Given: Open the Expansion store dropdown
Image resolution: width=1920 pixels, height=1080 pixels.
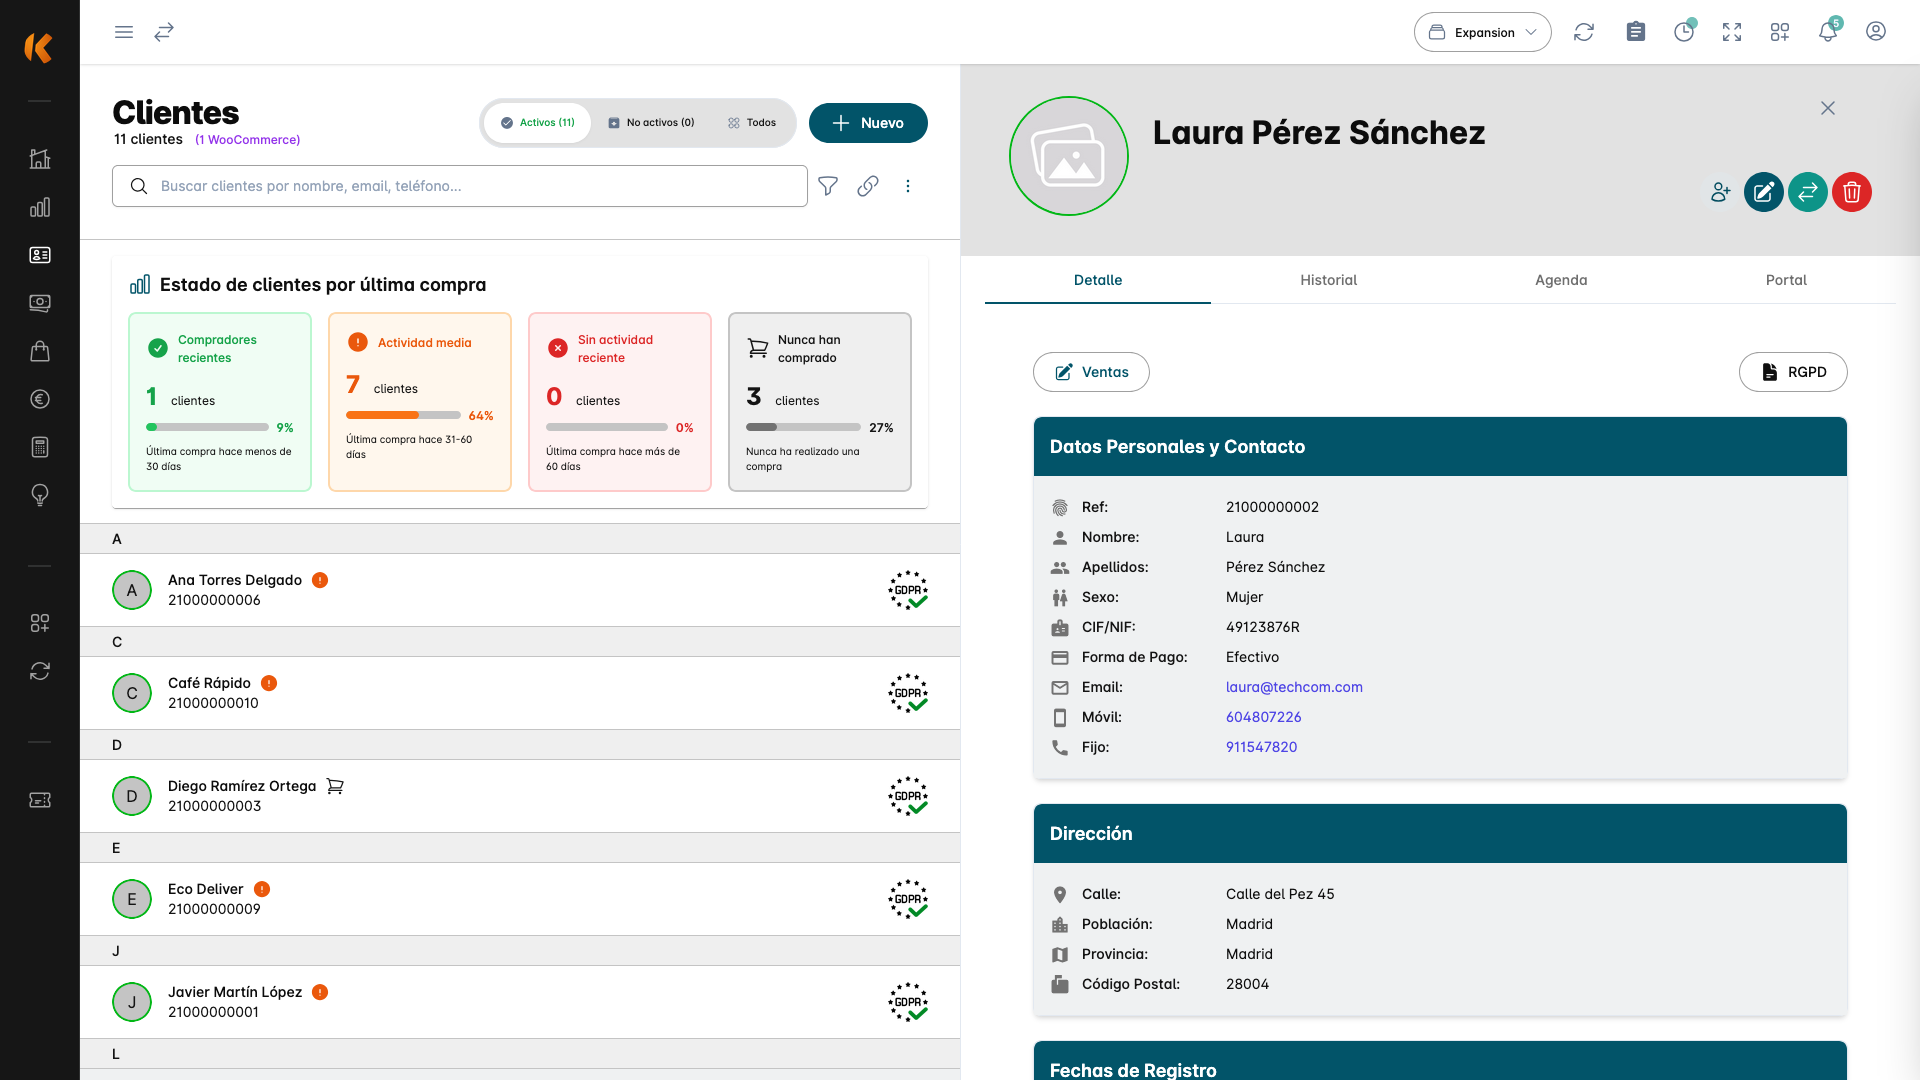Looking at the screenshot, I should [1482, 32].
